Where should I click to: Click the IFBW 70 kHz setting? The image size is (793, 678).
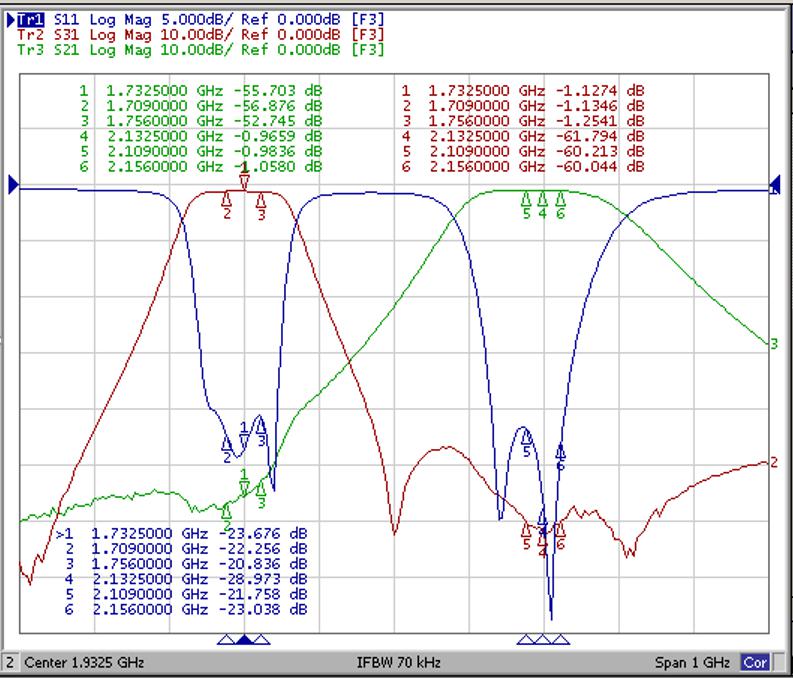(400, 663)
